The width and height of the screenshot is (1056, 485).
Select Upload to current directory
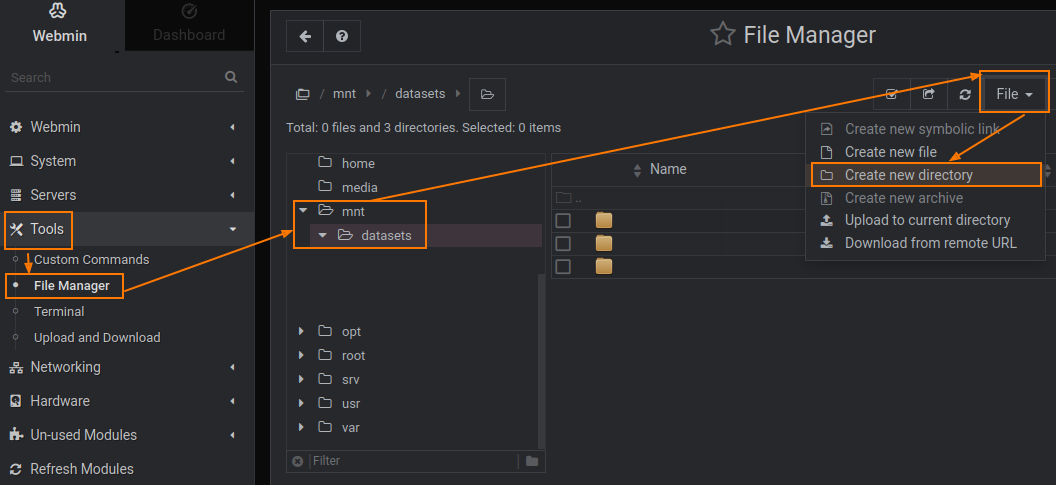pyautogui.click(x=927, y=220)
